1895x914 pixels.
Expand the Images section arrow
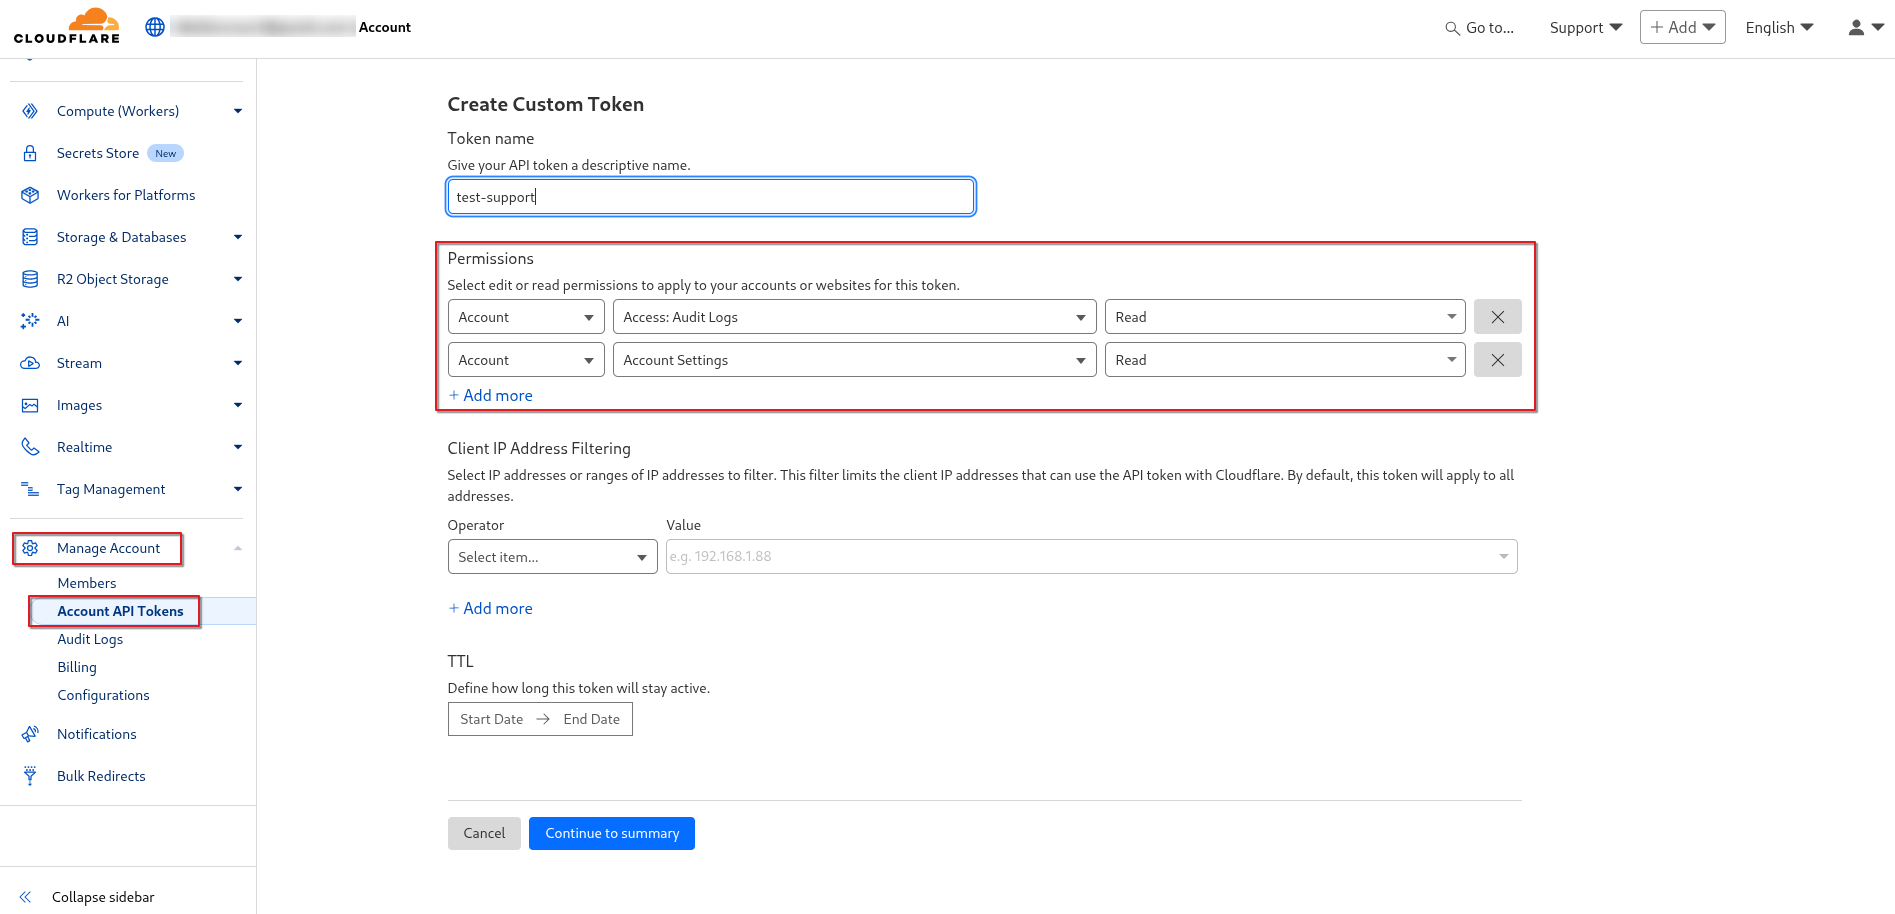click(238, 405)
